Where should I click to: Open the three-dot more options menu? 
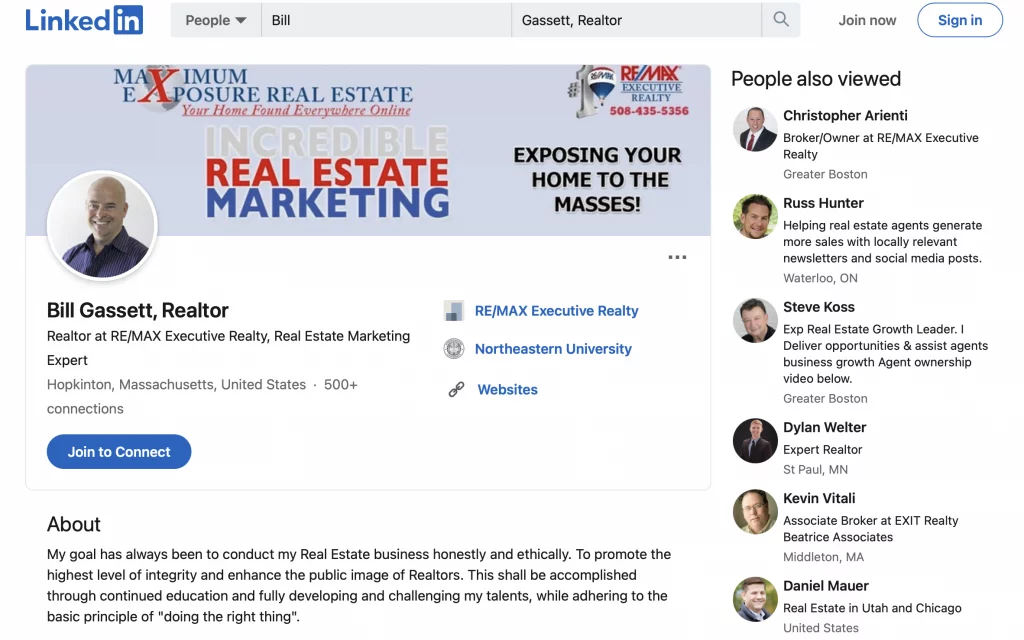click(677, 257)
